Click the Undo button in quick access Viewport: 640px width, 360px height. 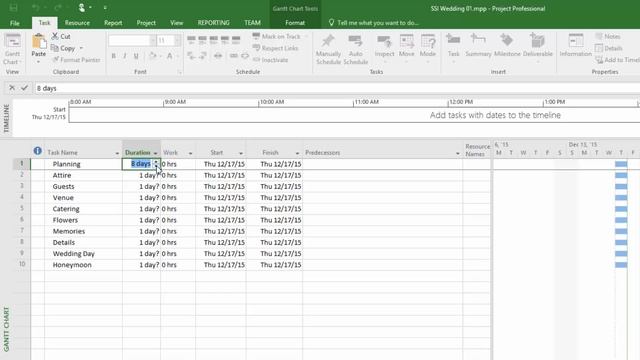coord(36,8)
